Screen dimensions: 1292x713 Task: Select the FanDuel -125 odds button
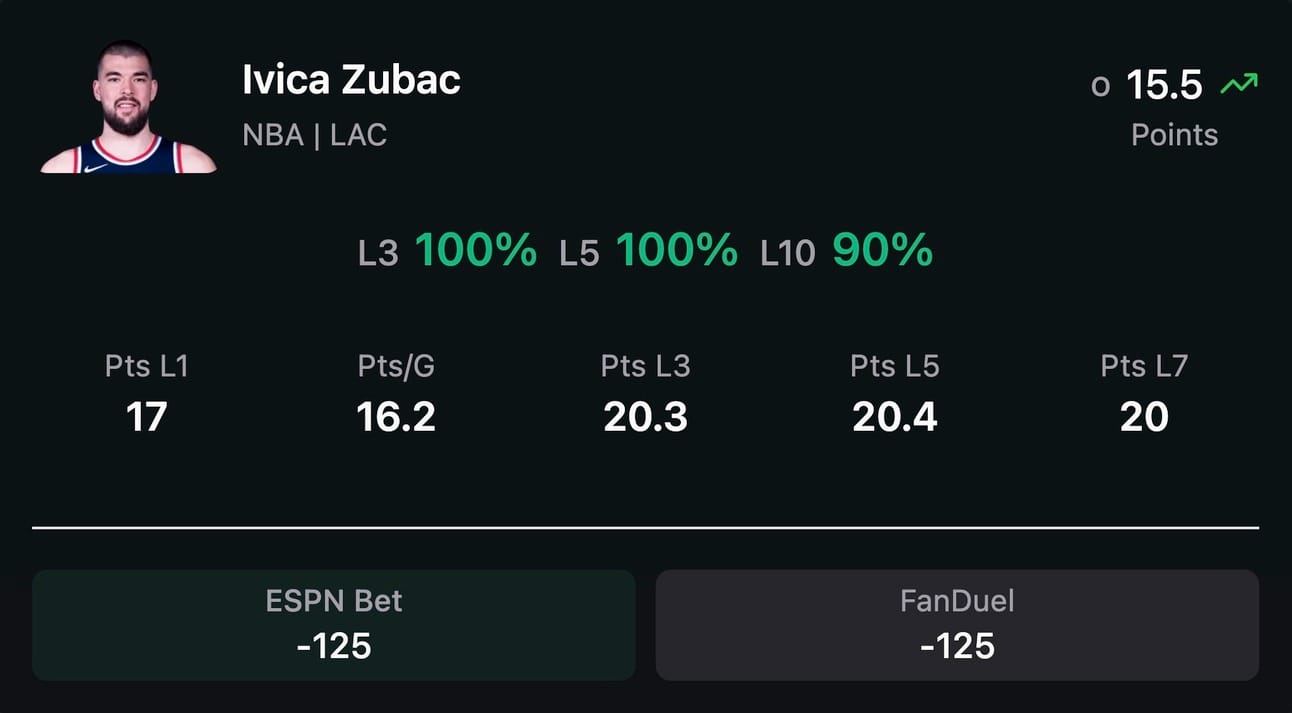957,625
